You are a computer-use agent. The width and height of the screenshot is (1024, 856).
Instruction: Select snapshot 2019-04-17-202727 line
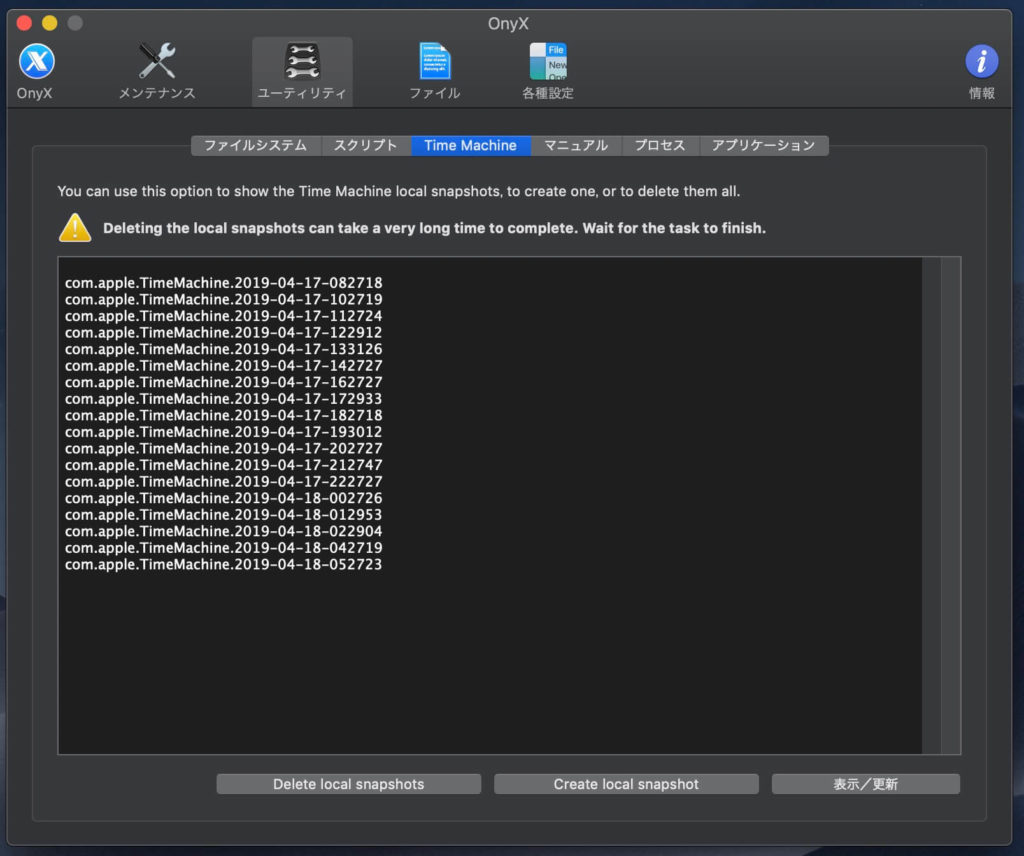click(x=223, y=449)
